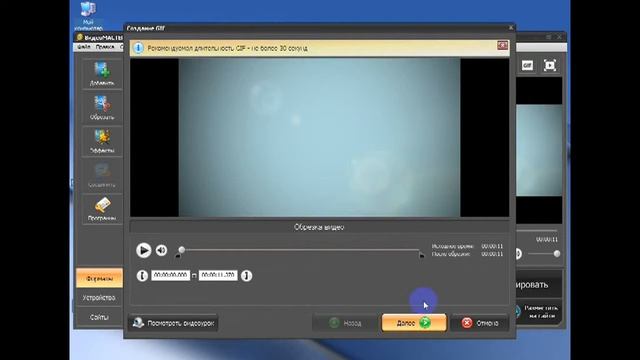Close the Создание GIF dialog window
Screen dimensions: 640x360
click(x=511, y=28)
